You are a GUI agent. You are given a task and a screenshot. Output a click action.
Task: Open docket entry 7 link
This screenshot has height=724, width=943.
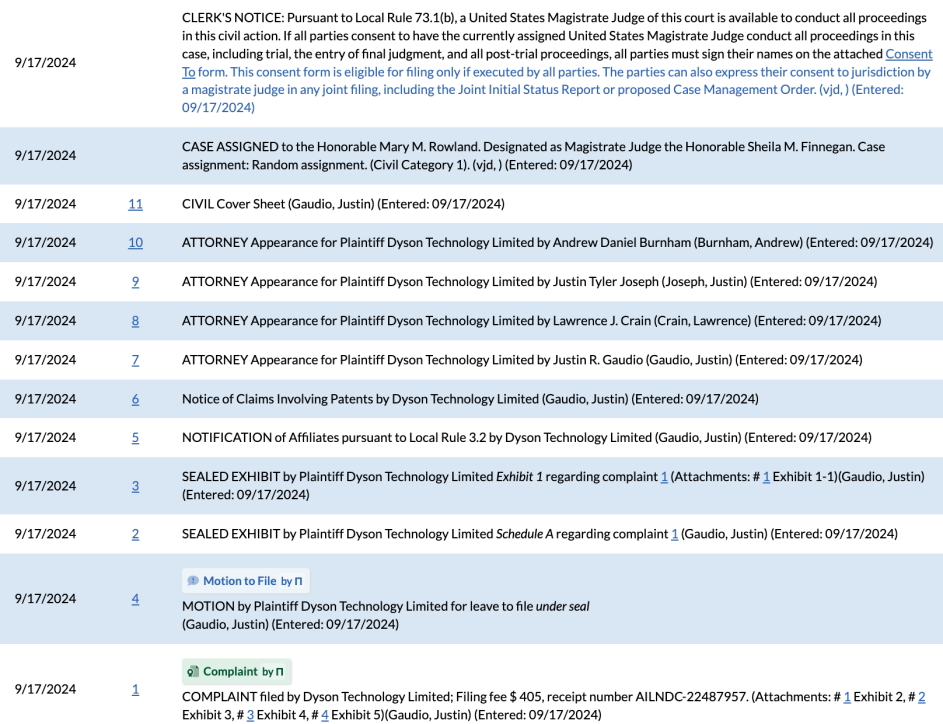(135, 360)
